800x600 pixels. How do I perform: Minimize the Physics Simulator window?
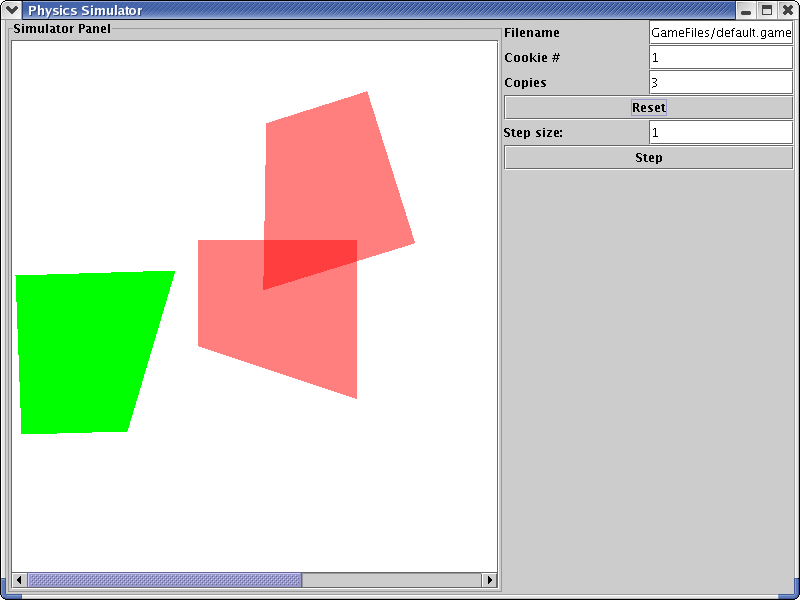(746, 10)
